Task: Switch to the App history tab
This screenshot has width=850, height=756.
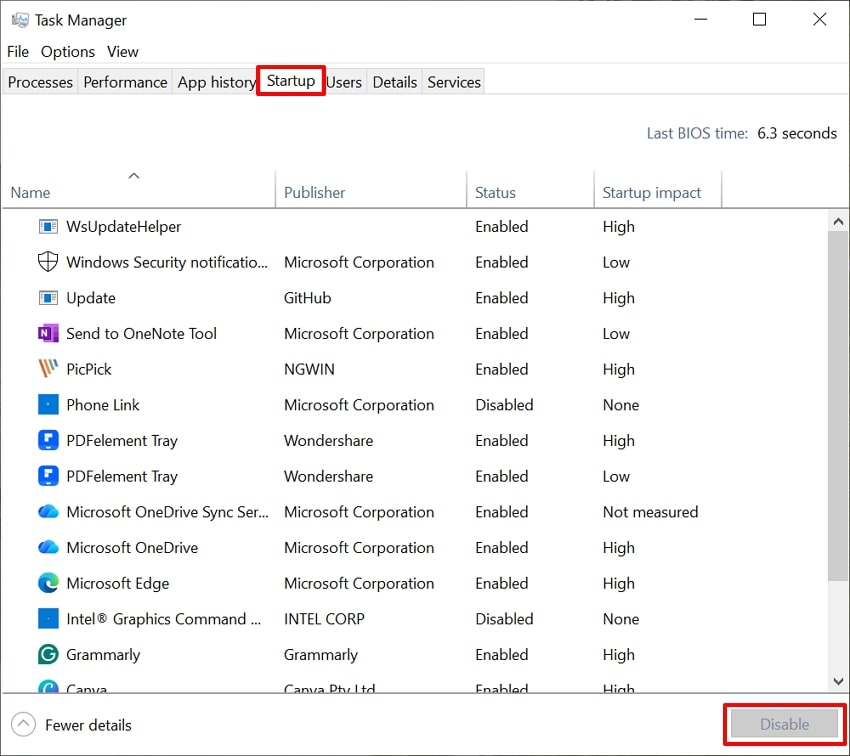Action: click(215, 81)
